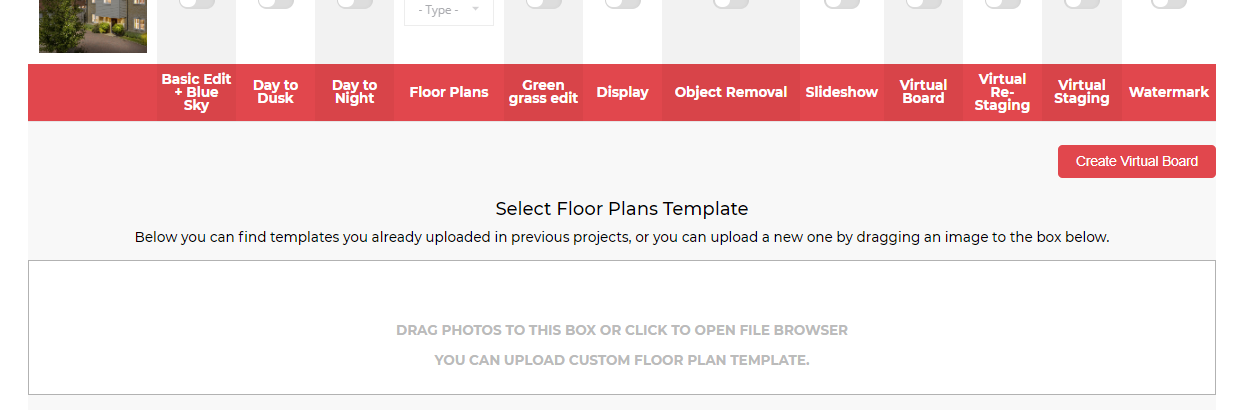Select the Slideshow header tab

click(842, 92)
